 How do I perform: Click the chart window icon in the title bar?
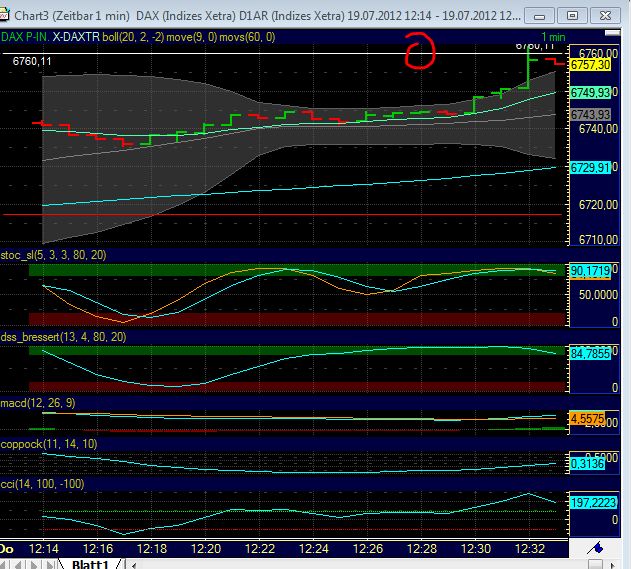(4, 16)
